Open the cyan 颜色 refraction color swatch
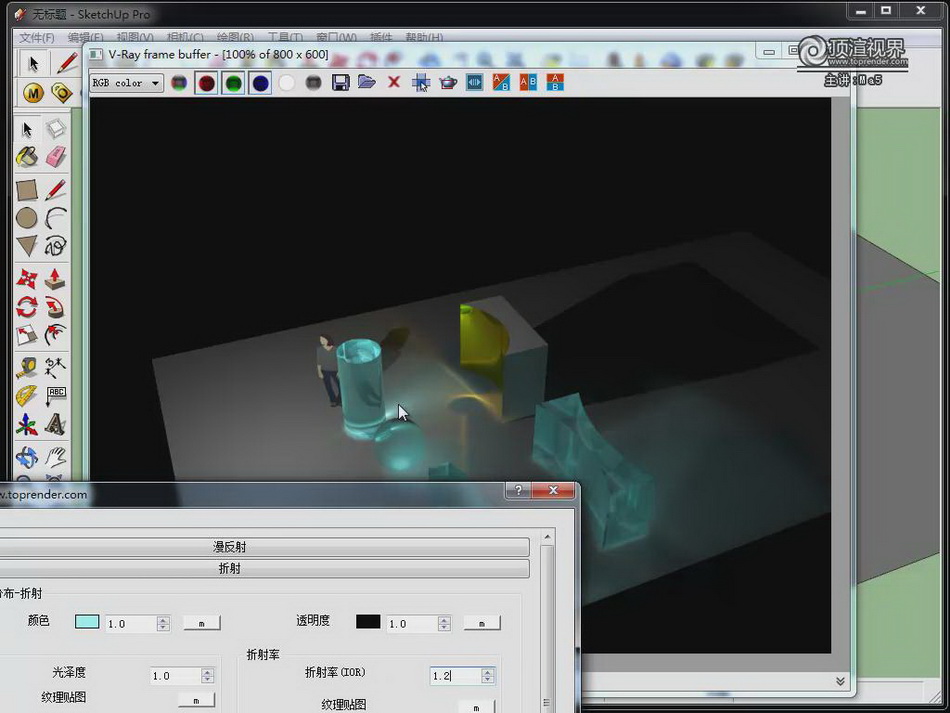 click(x=87, y=622)
